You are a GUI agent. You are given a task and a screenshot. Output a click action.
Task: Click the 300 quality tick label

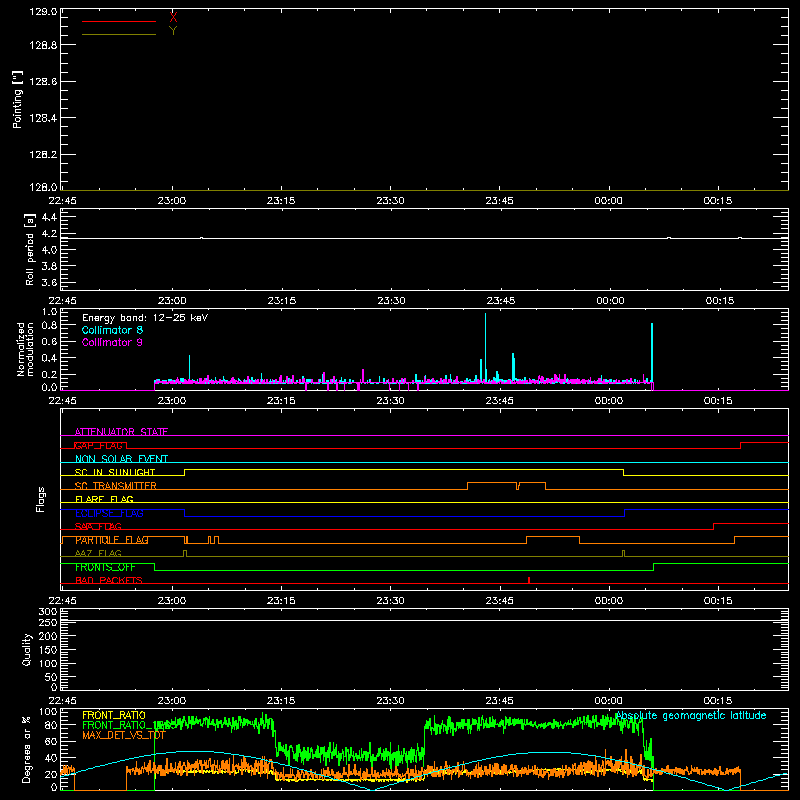tap(48, 612)
